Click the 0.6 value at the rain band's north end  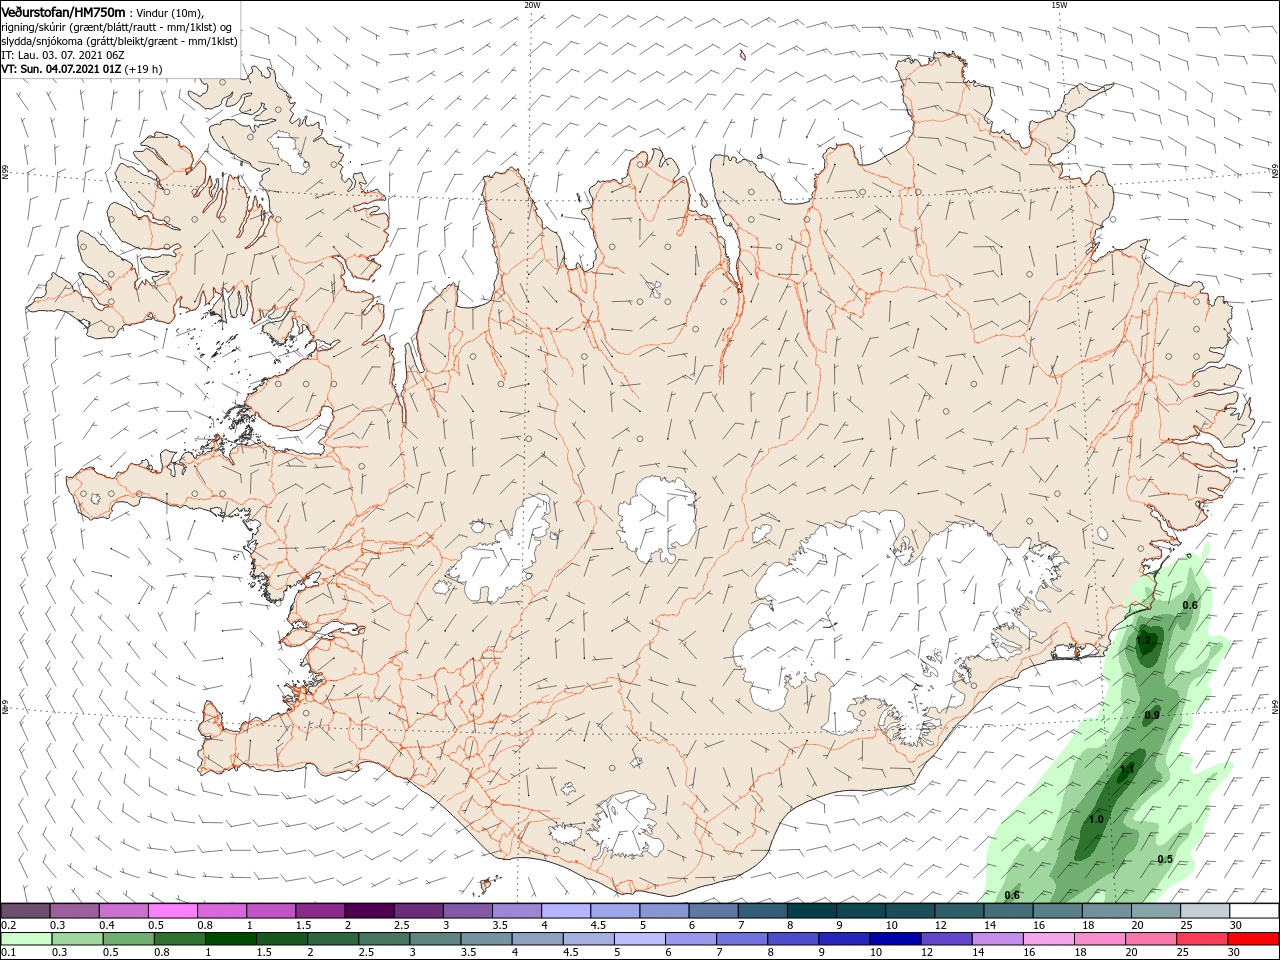(x=1190, y=604)
